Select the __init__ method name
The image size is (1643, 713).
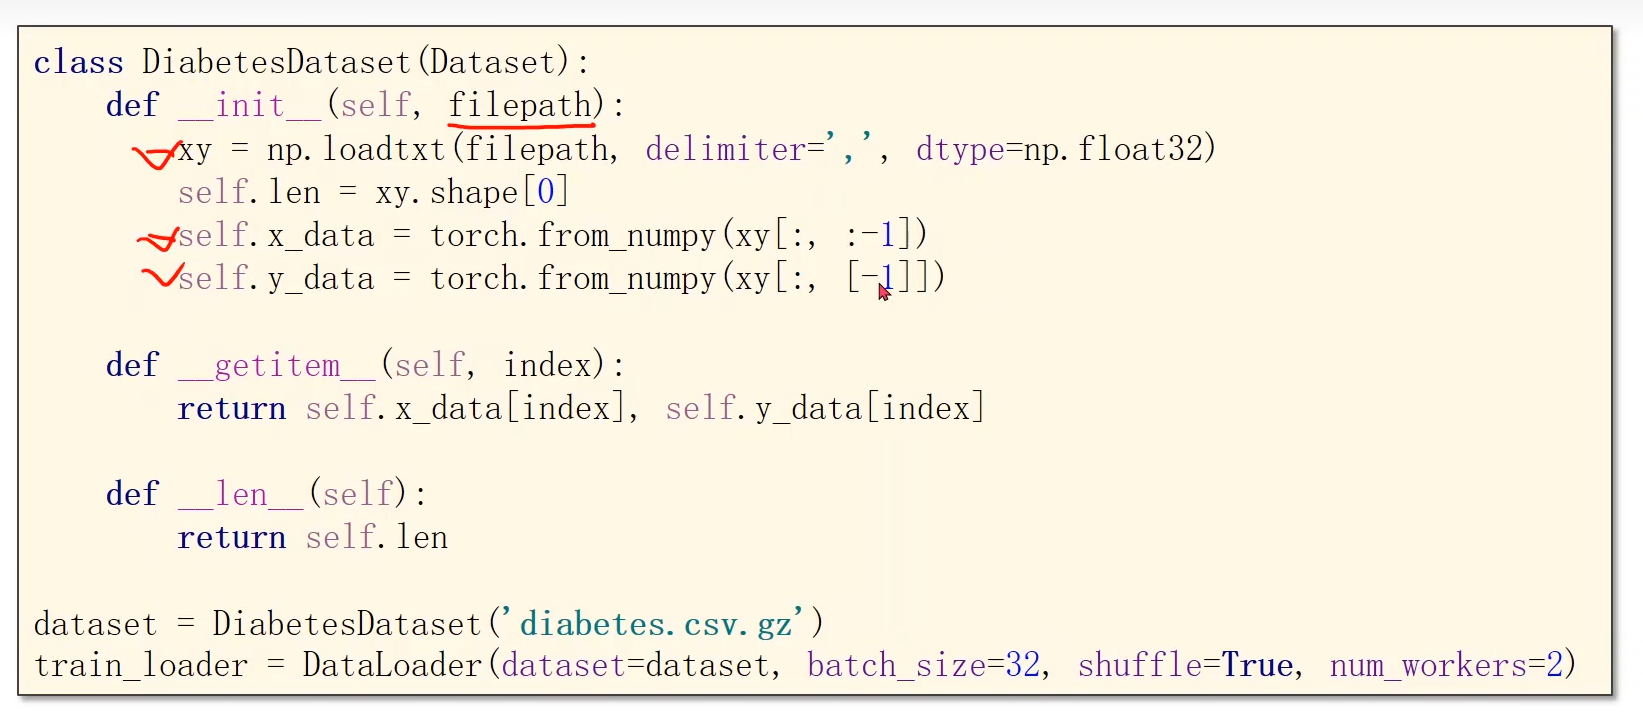point(251,106)
